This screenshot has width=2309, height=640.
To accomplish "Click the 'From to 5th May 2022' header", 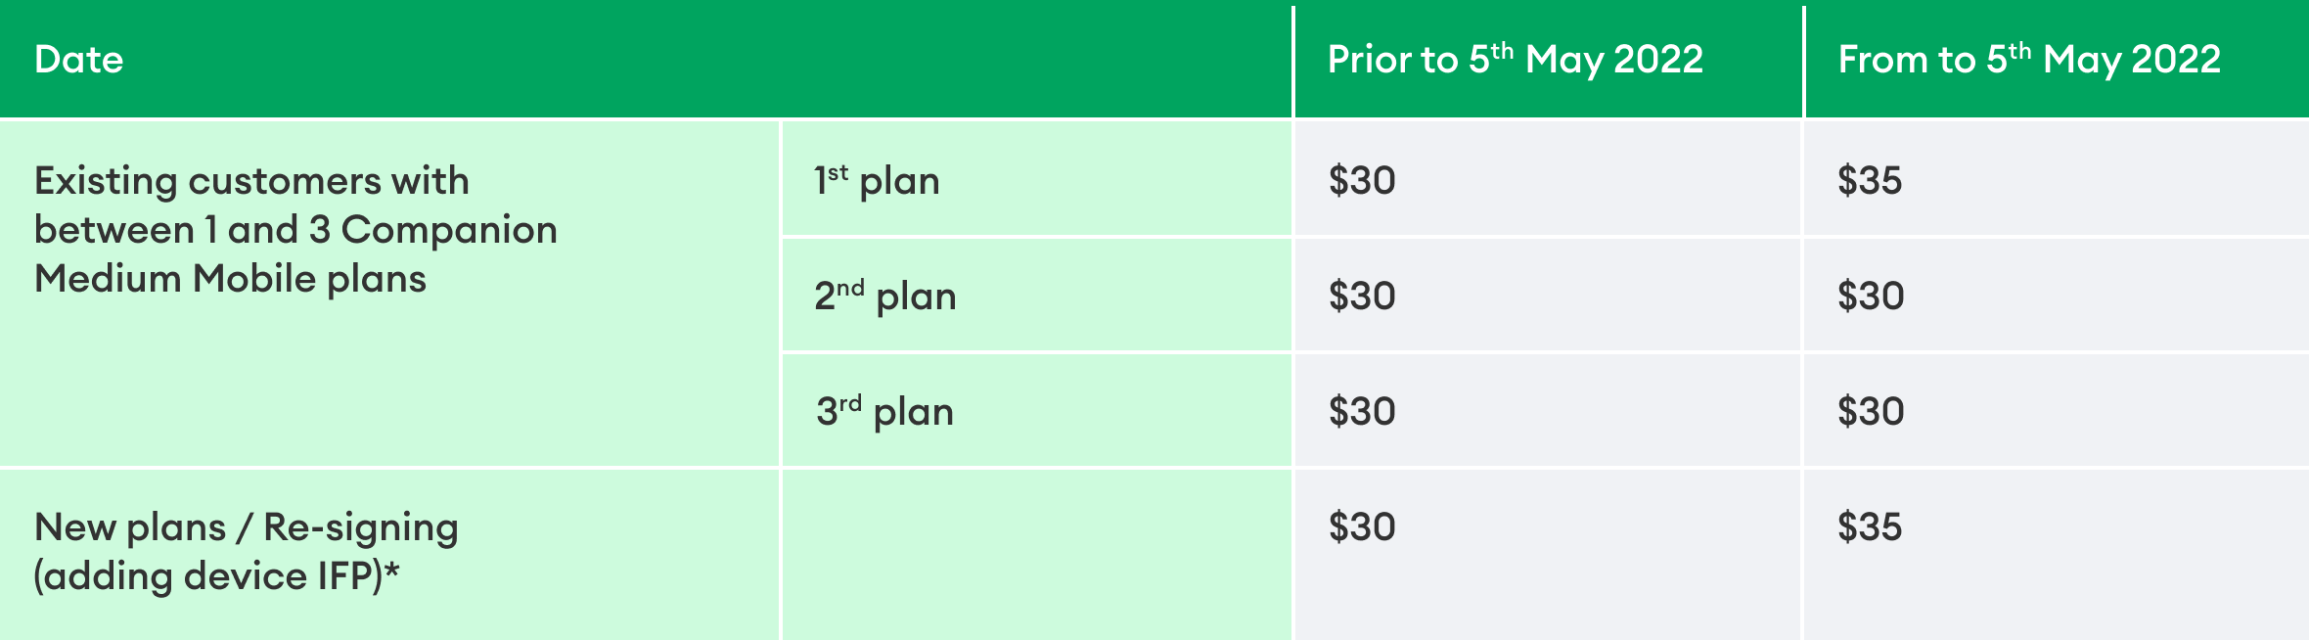I will (x=2028, y=60).
